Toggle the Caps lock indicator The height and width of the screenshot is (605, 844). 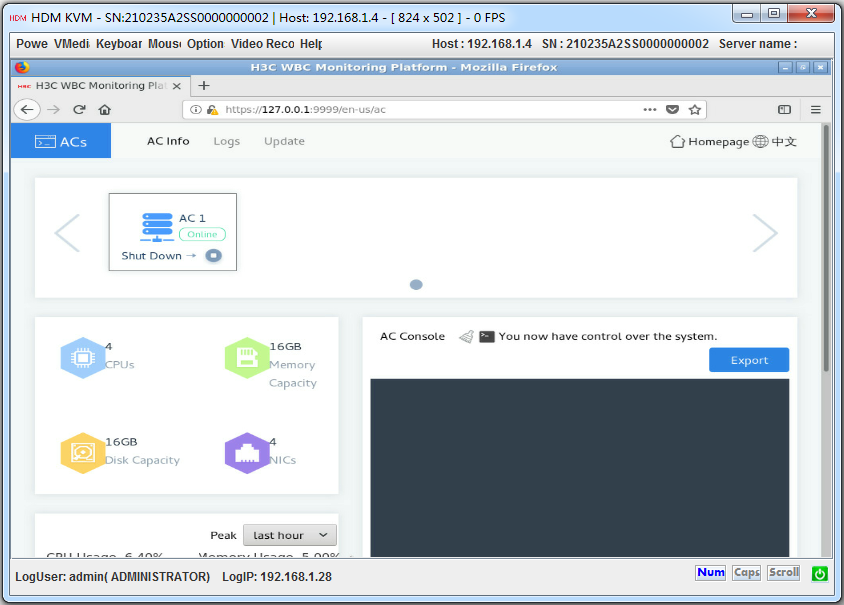[747, 573]
